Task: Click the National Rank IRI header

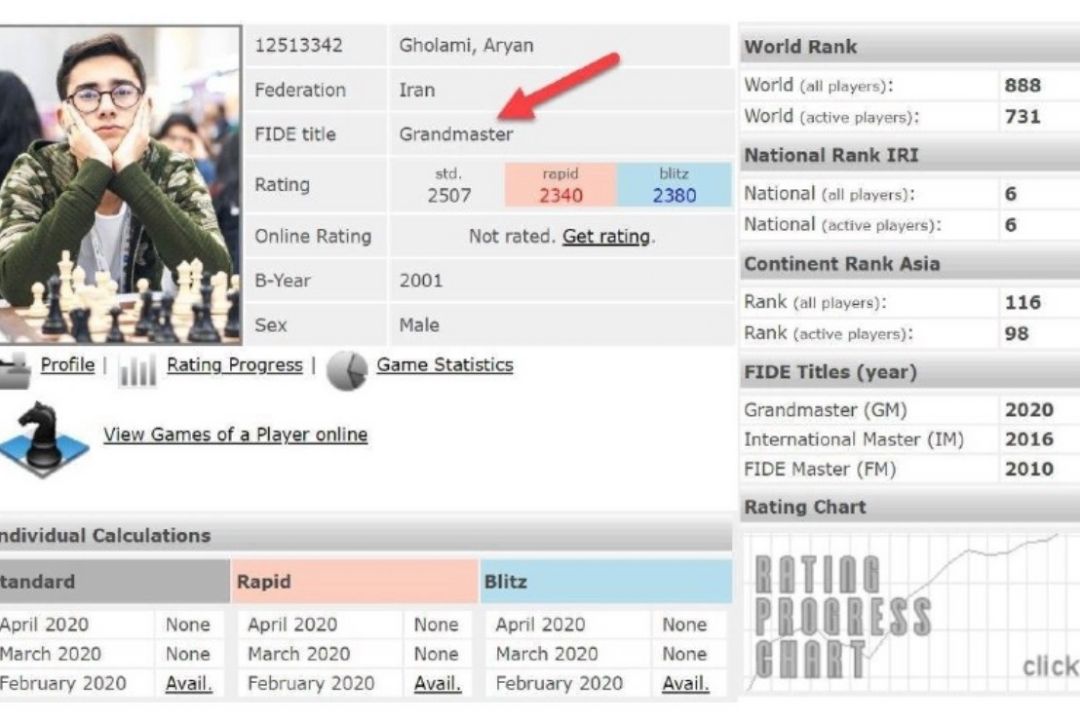Action: 910,155
